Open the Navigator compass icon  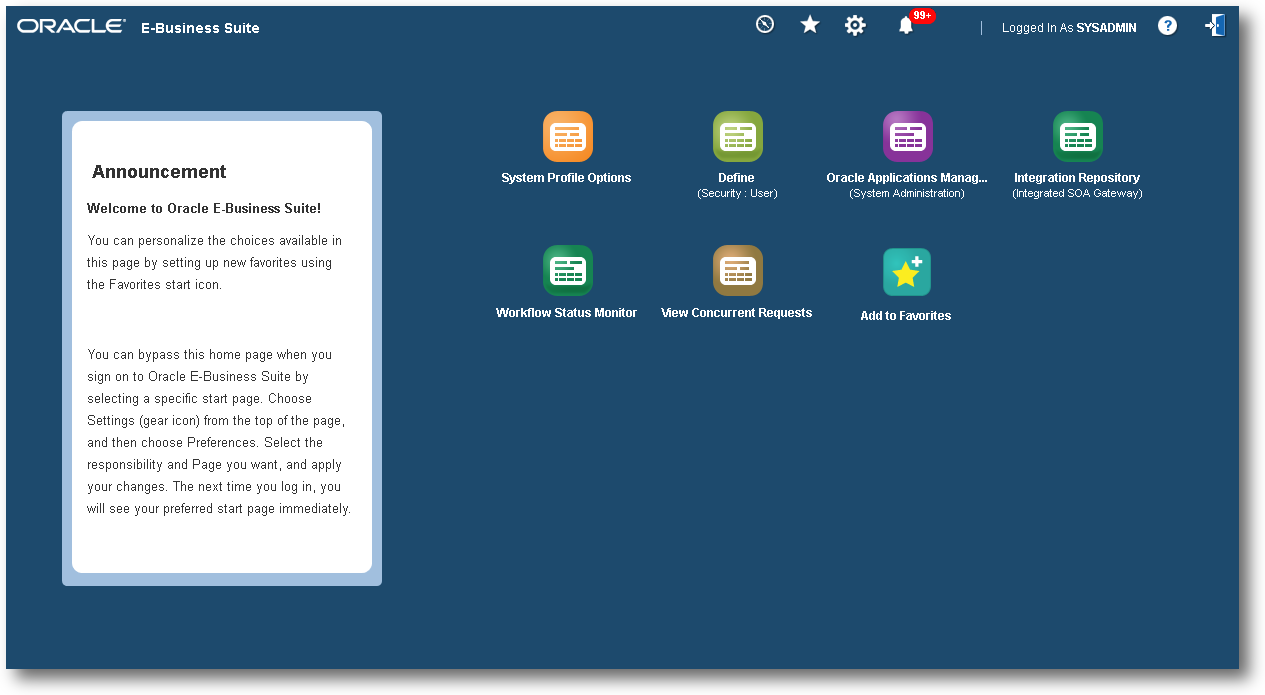coord(765,25)
